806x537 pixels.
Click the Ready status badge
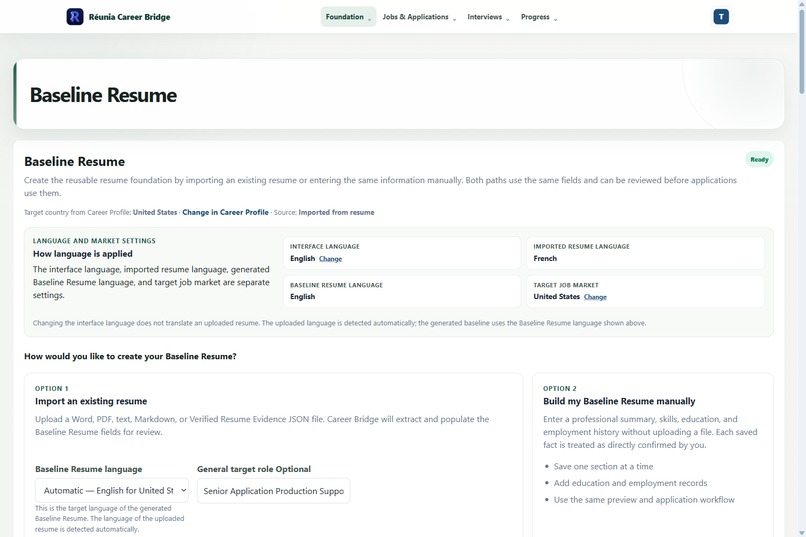click(759, 159)
